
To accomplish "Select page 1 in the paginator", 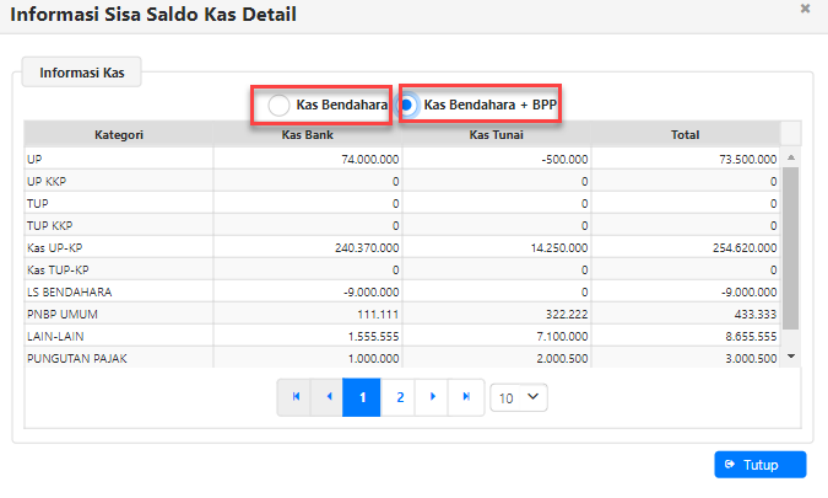I will [x=362, y=397].
